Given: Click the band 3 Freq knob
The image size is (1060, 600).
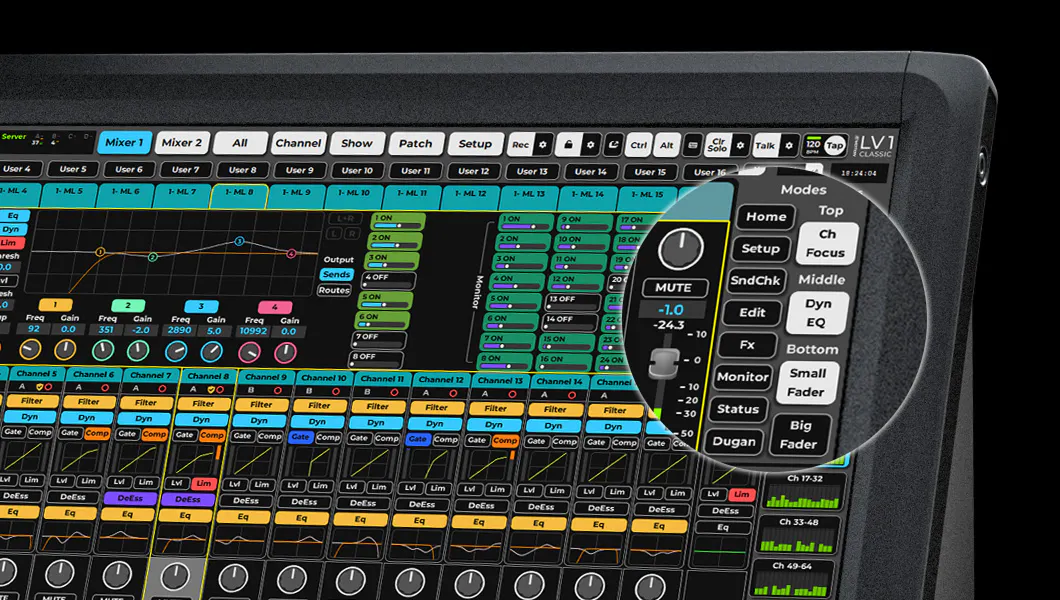Looking at the screenshot, I should pyautogui.click(x=176, y=351).
